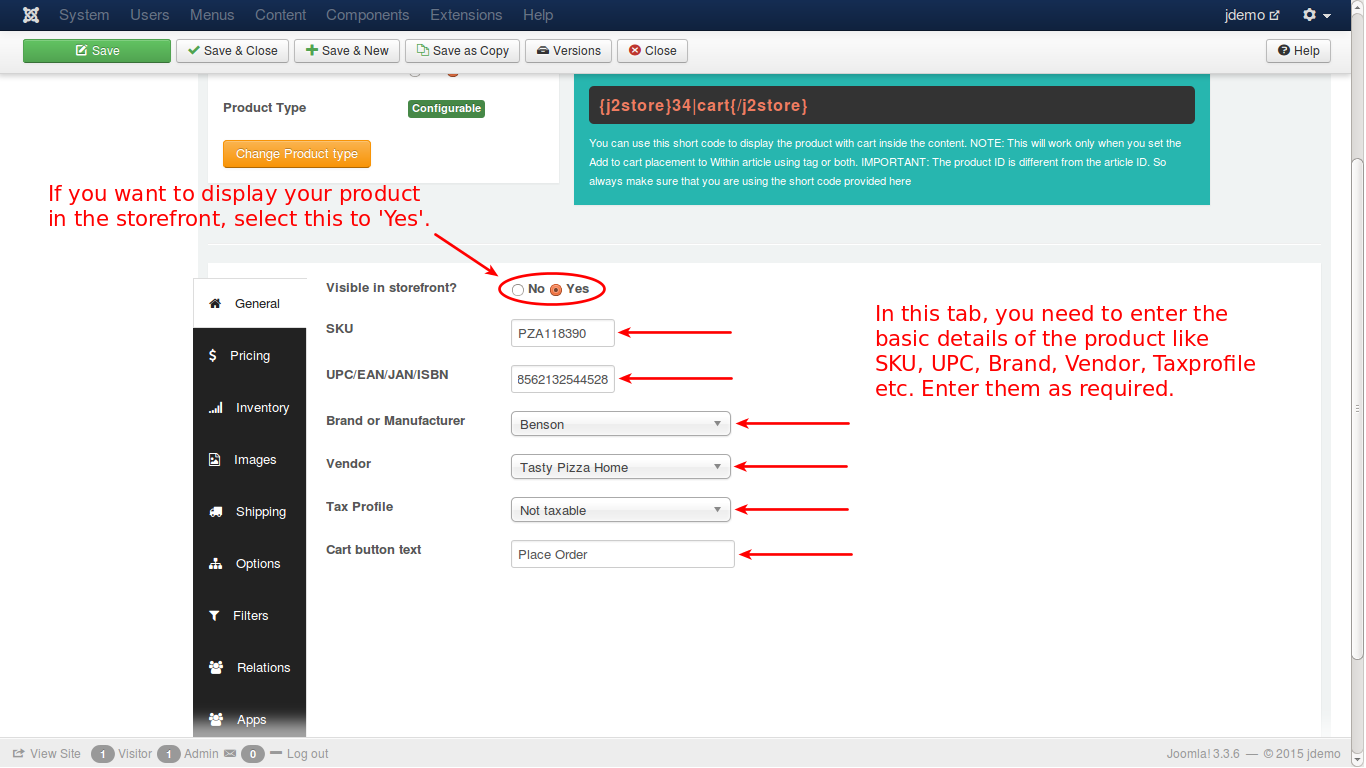
Task: Click the Filters funnel icon
Action: pyautogui.click(x=214, y=616)
